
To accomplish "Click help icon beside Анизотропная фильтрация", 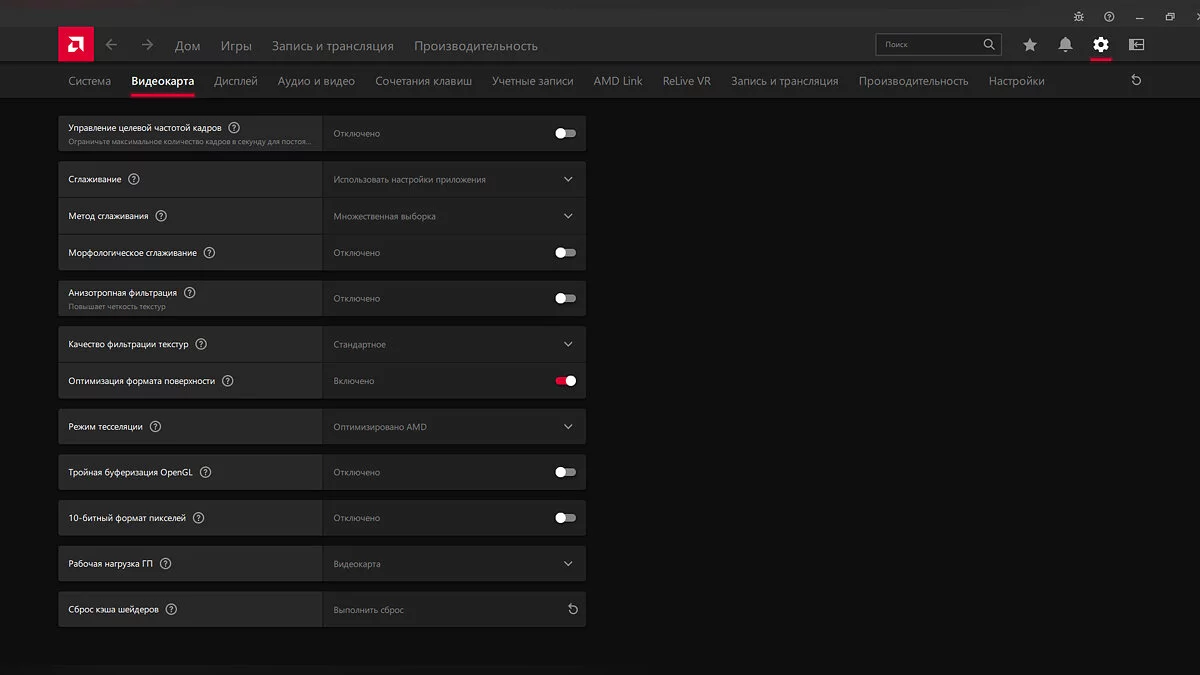I will [190, 293].
